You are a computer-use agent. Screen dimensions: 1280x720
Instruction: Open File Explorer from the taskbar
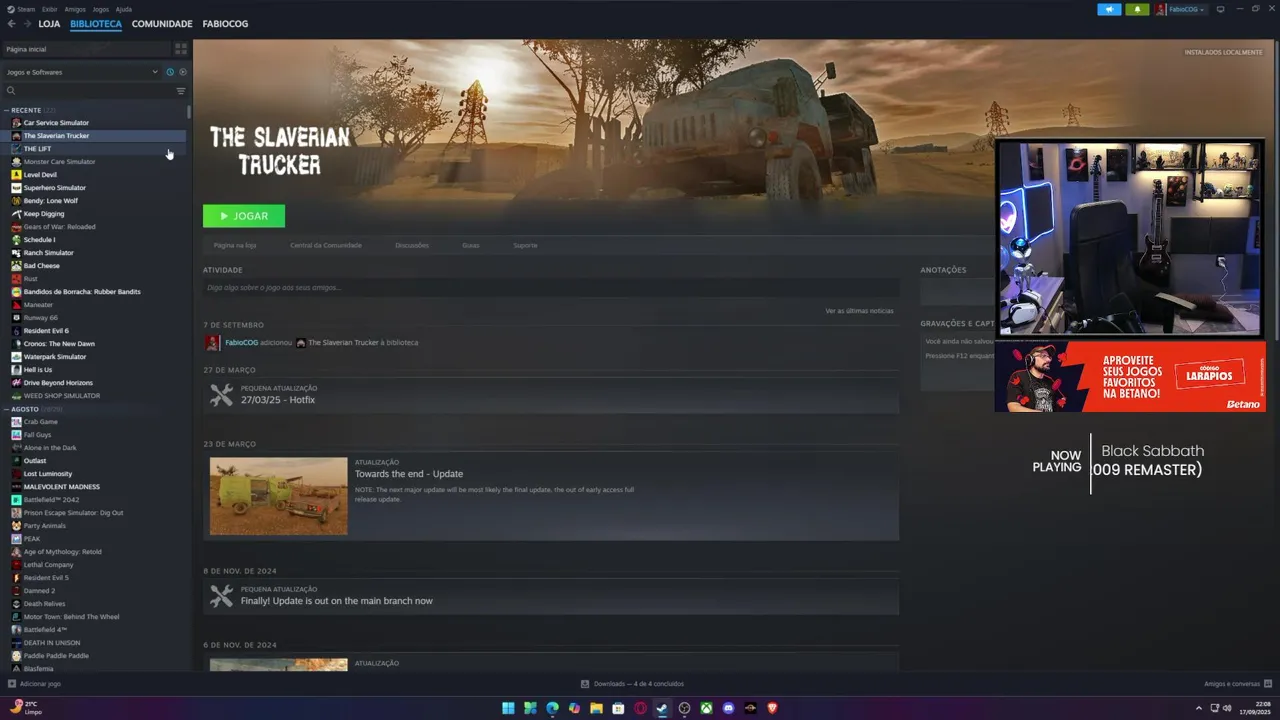click(596, 708)
